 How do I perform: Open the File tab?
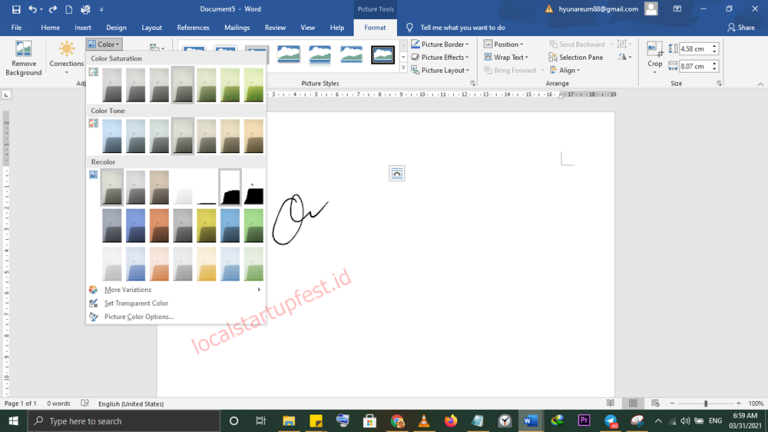pyautogui.click(x=16, y=27)
